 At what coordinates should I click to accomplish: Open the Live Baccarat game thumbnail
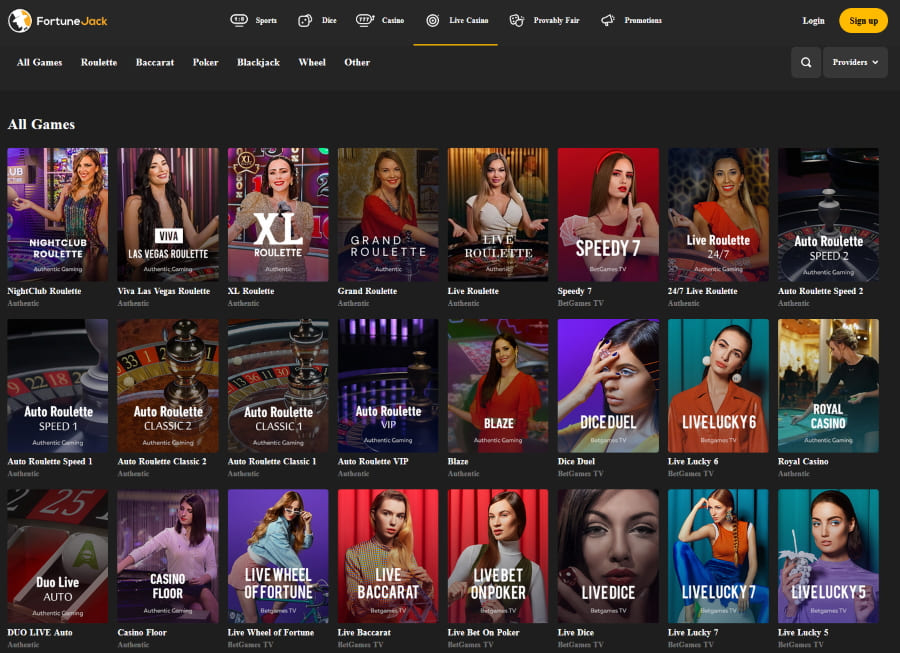(388, 556)
